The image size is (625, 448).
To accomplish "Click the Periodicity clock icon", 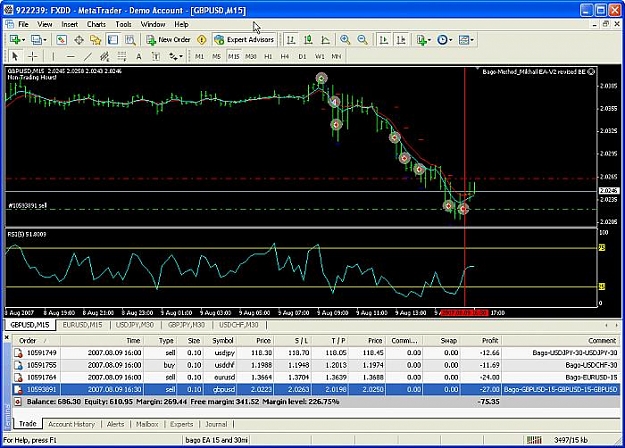I will tap(442, 40).
